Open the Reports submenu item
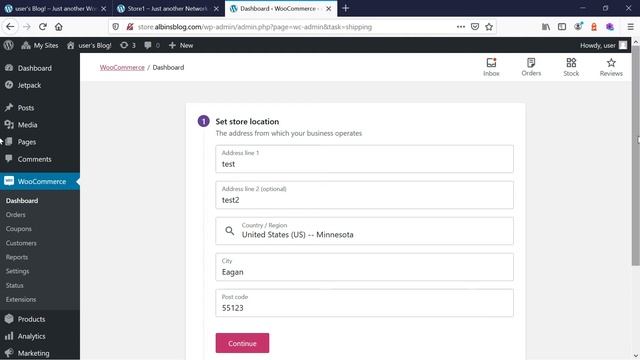 coord(17,257)
